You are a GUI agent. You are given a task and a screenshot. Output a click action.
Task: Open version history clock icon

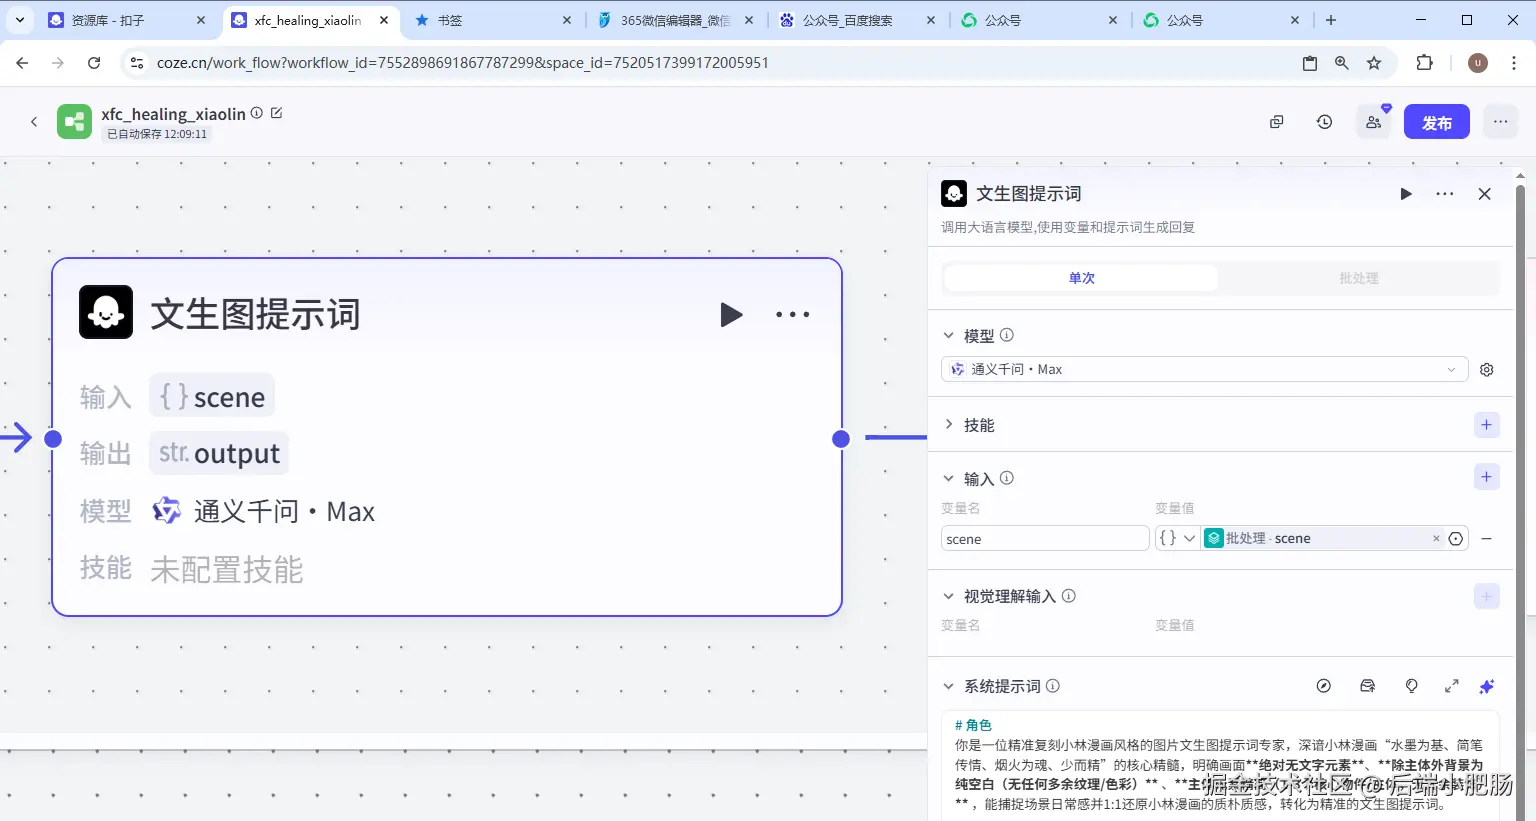pyautogui.click(x=1325, y=122)
